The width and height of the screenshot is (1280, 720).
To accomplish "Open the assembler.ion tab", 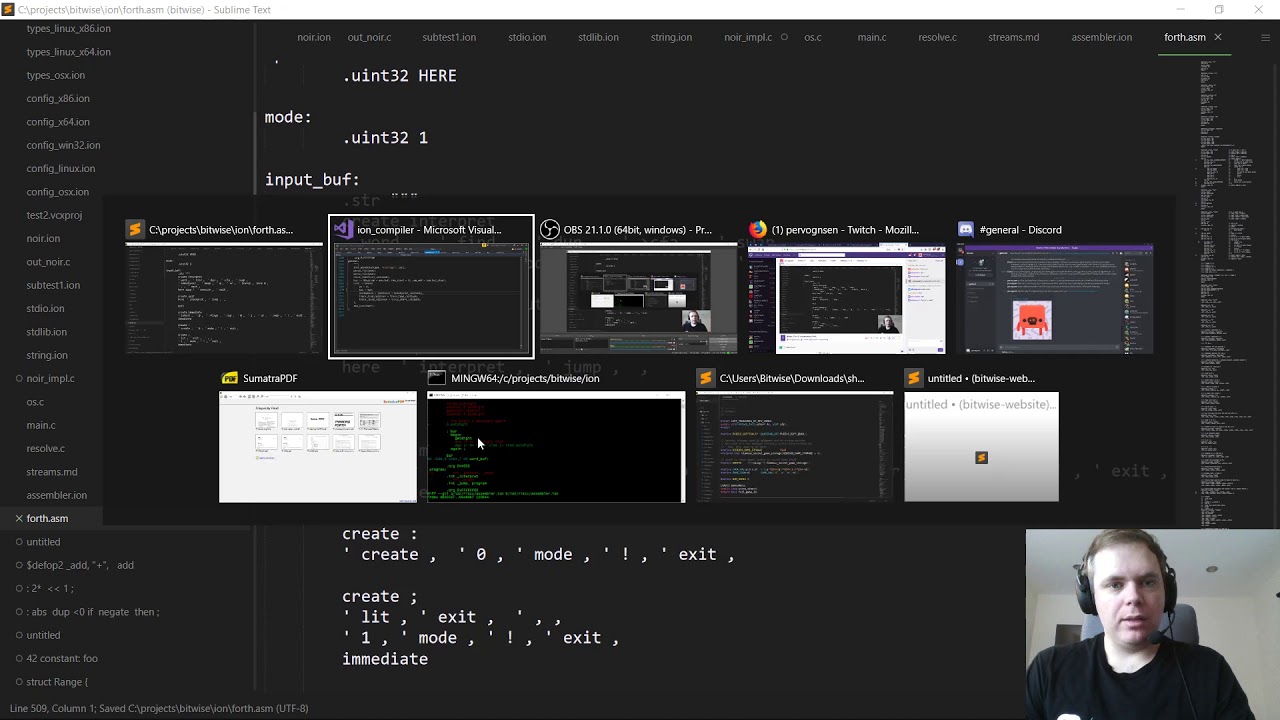I will (x=1102, y=37).
